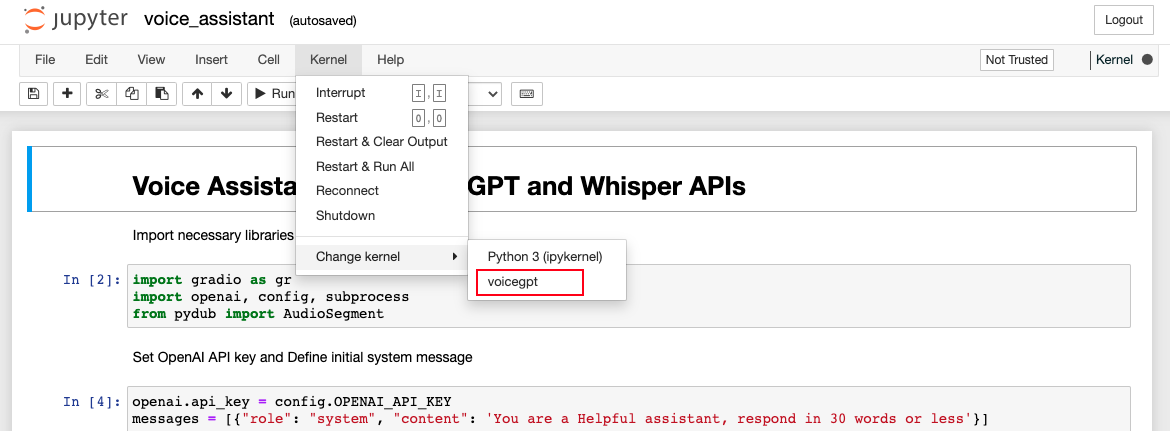This screenshot has width=1170, height=431.
Task: Select the Voice Assistant heading markdown cell
Action: 582,179
